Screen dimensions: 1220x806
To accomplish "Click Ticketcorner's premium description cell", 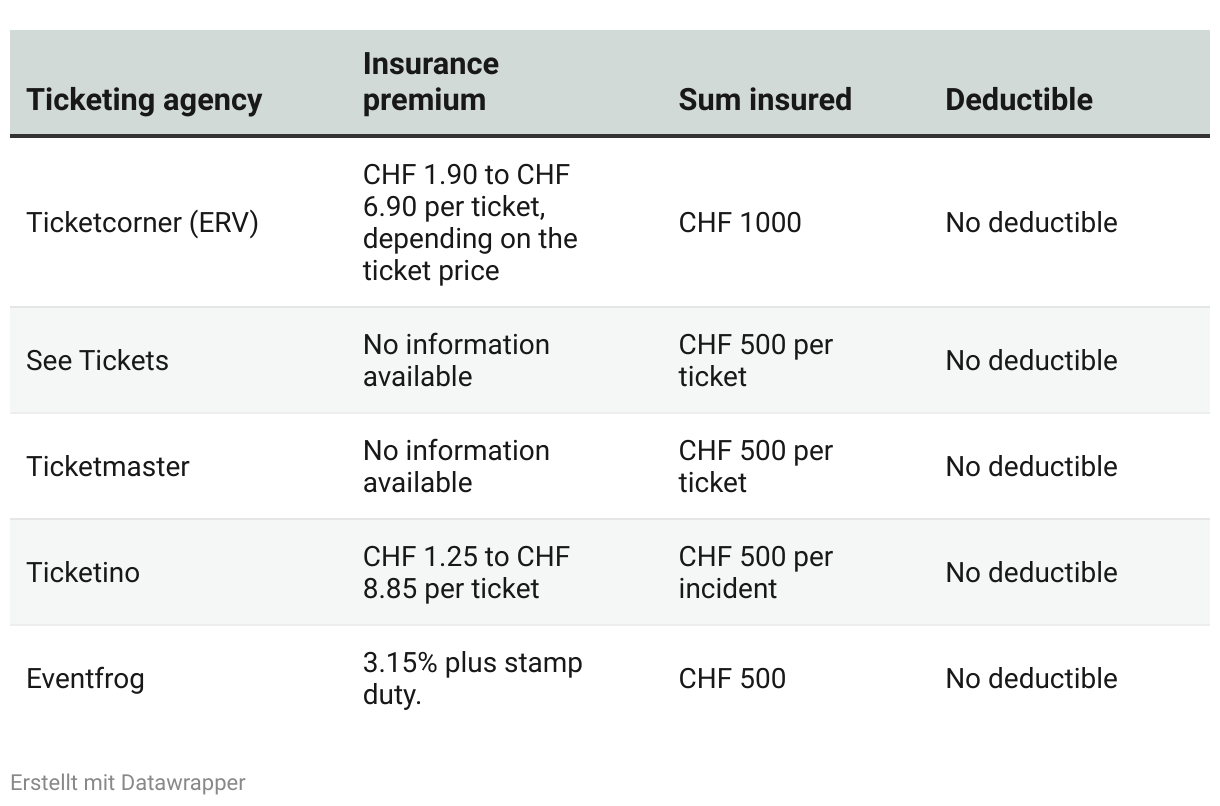I will tap(470, 222).
